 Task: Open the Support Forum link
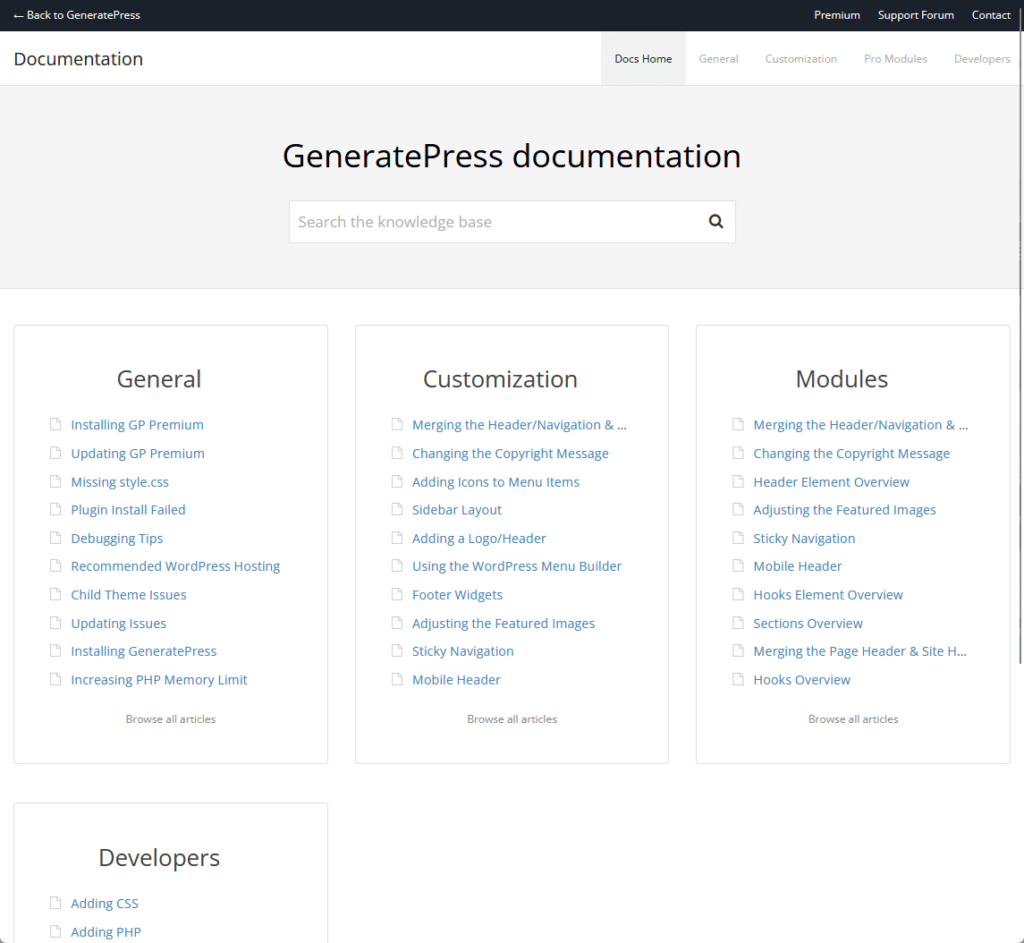[x=916, y=15]
